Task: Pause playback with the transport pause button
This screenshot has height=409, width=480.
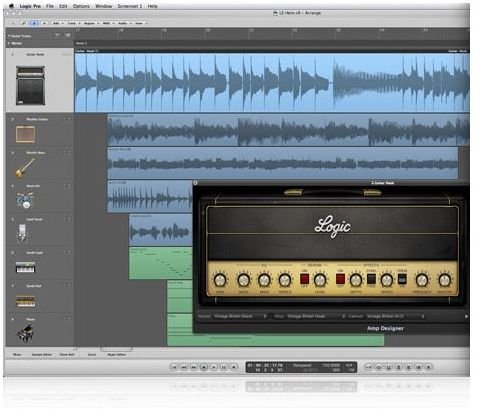Action: click(224, 367)
